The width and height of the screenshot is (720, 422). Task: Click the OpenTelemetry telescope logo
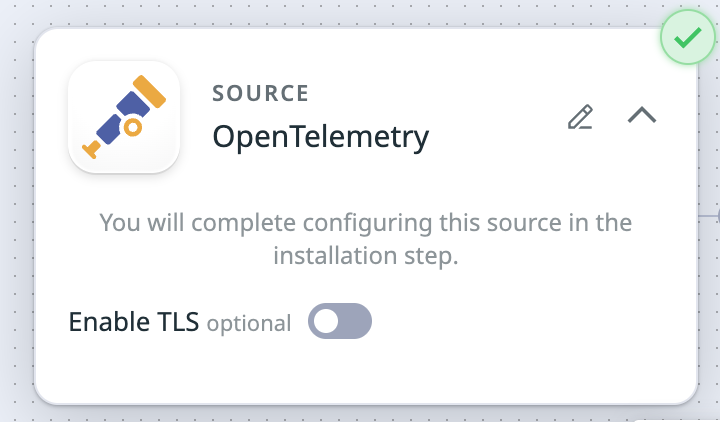pos(124,117)
